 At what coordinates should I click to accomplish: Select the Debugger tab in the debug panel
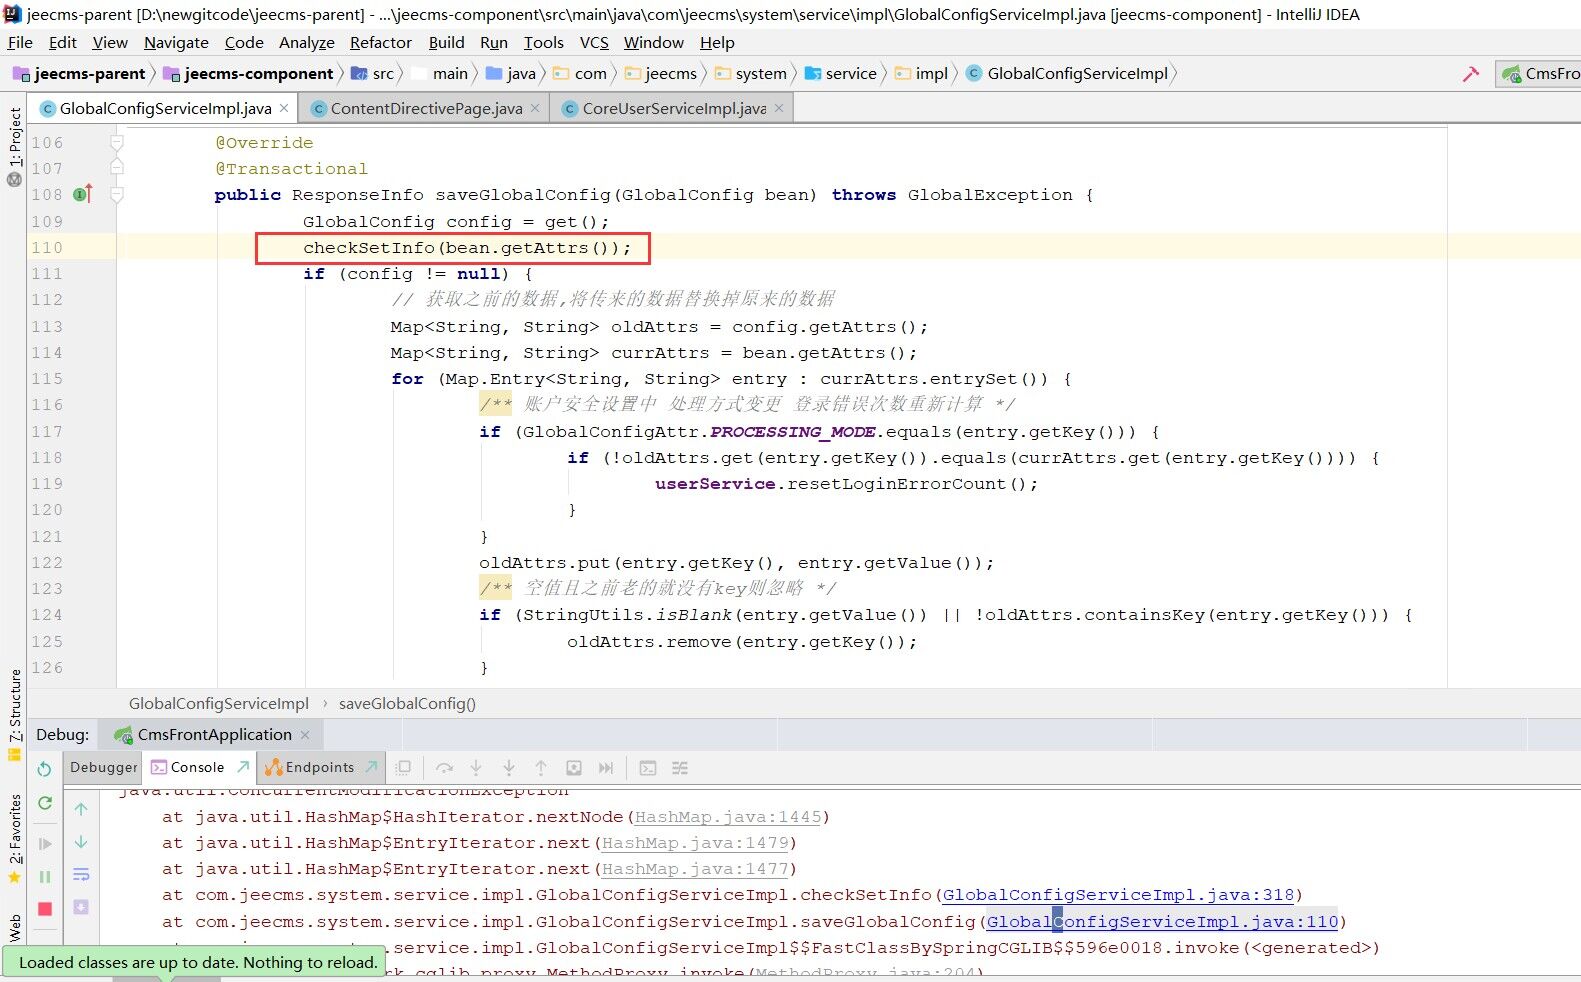click(104, 767)
